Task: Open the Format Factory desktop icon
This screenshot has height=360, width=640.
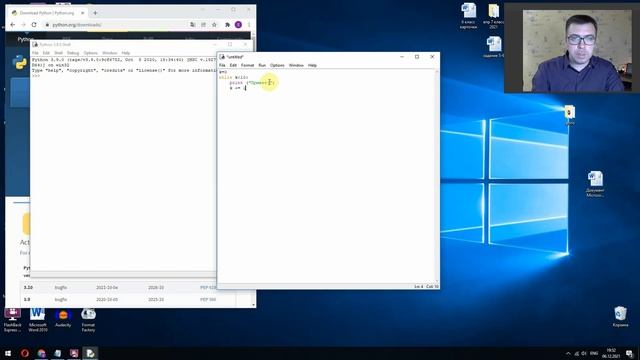Action: [88, 320]
